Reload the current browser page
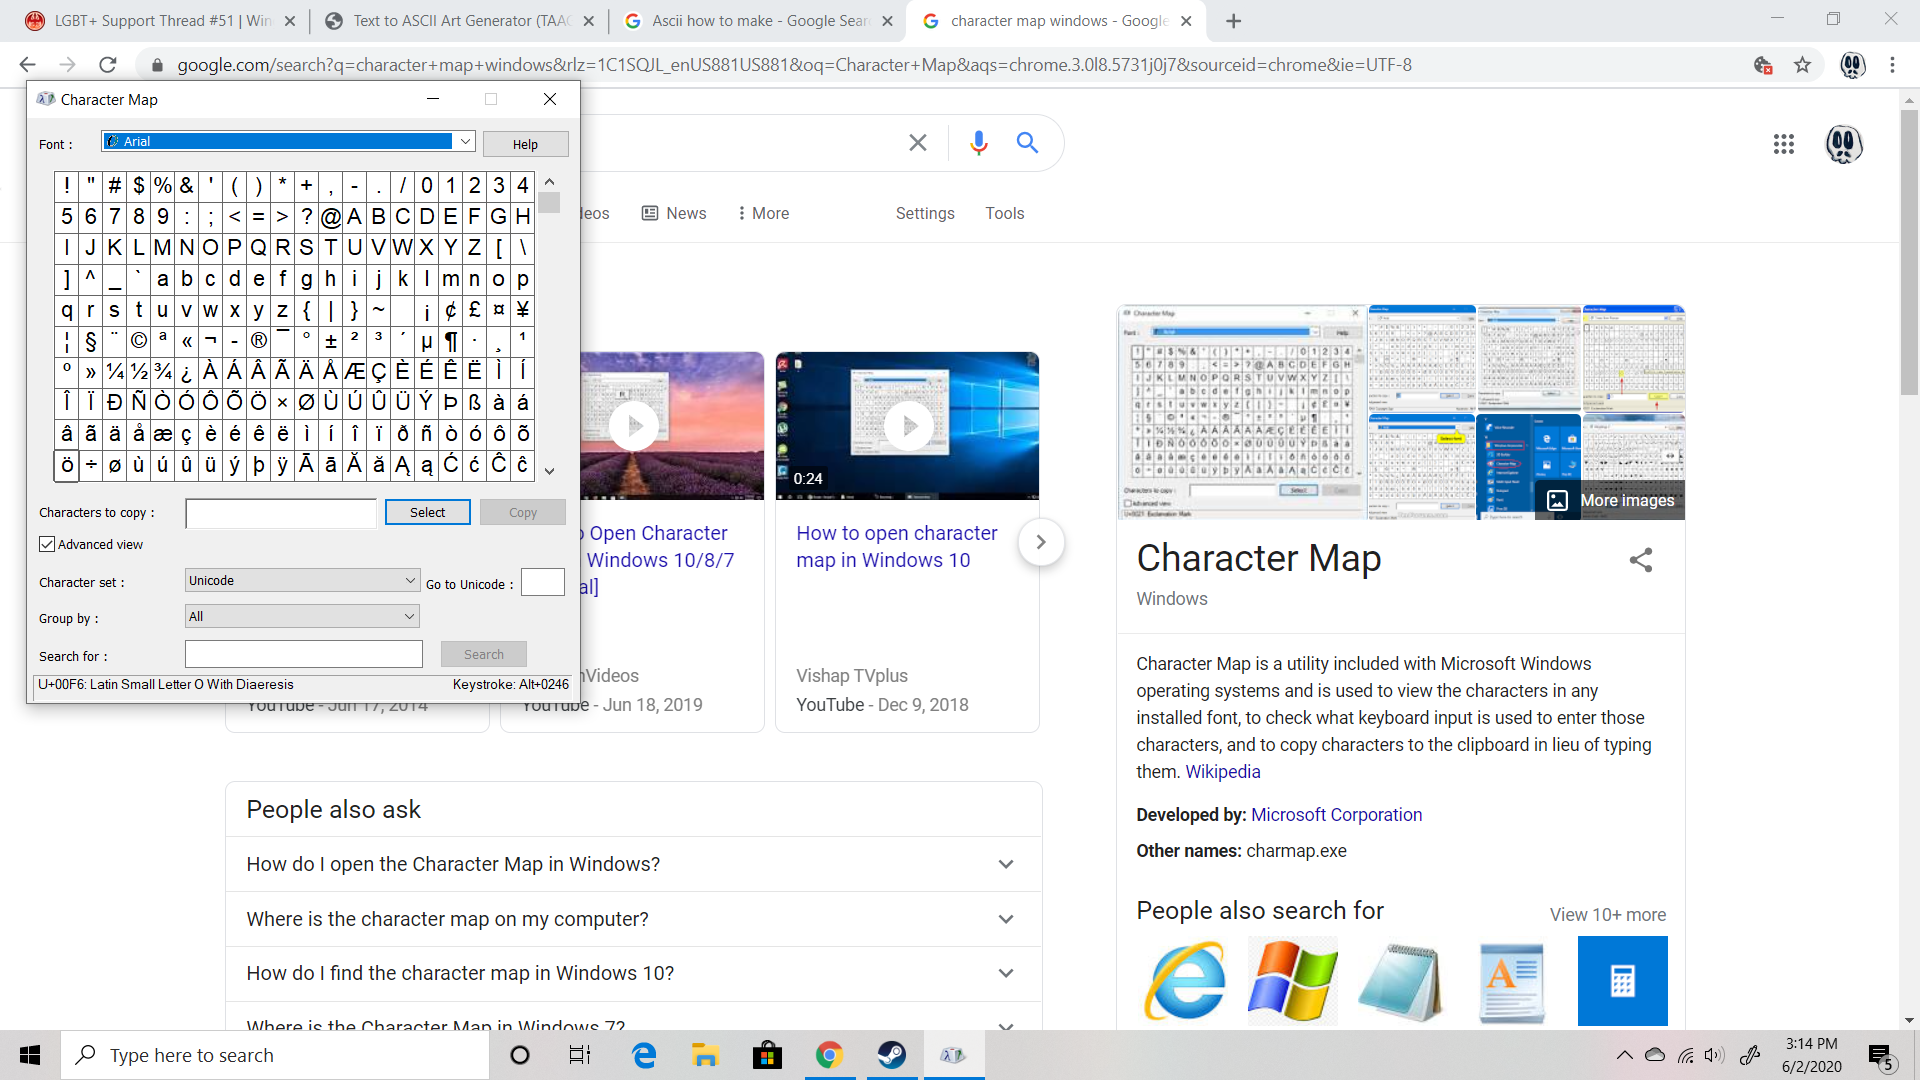1920x1080 pixels. point(108,65)
